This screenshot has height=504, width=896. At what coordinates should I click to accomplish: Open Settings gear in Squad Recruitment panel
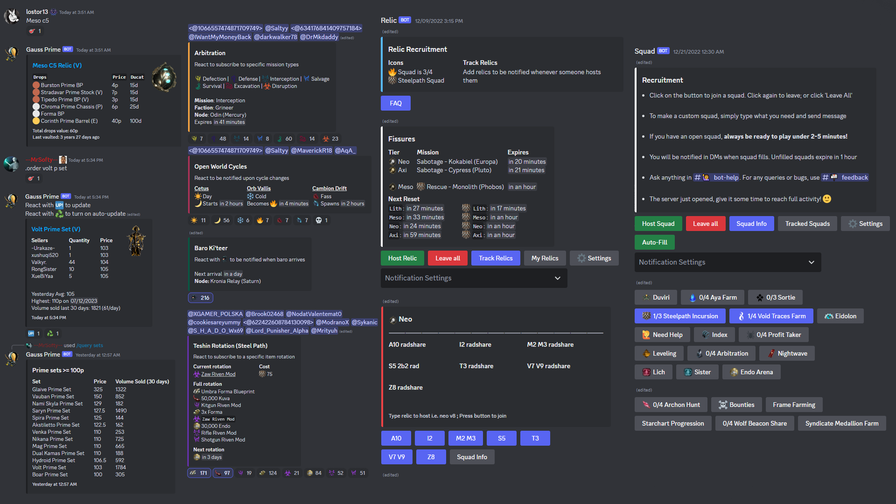click(x=865, y=223)
